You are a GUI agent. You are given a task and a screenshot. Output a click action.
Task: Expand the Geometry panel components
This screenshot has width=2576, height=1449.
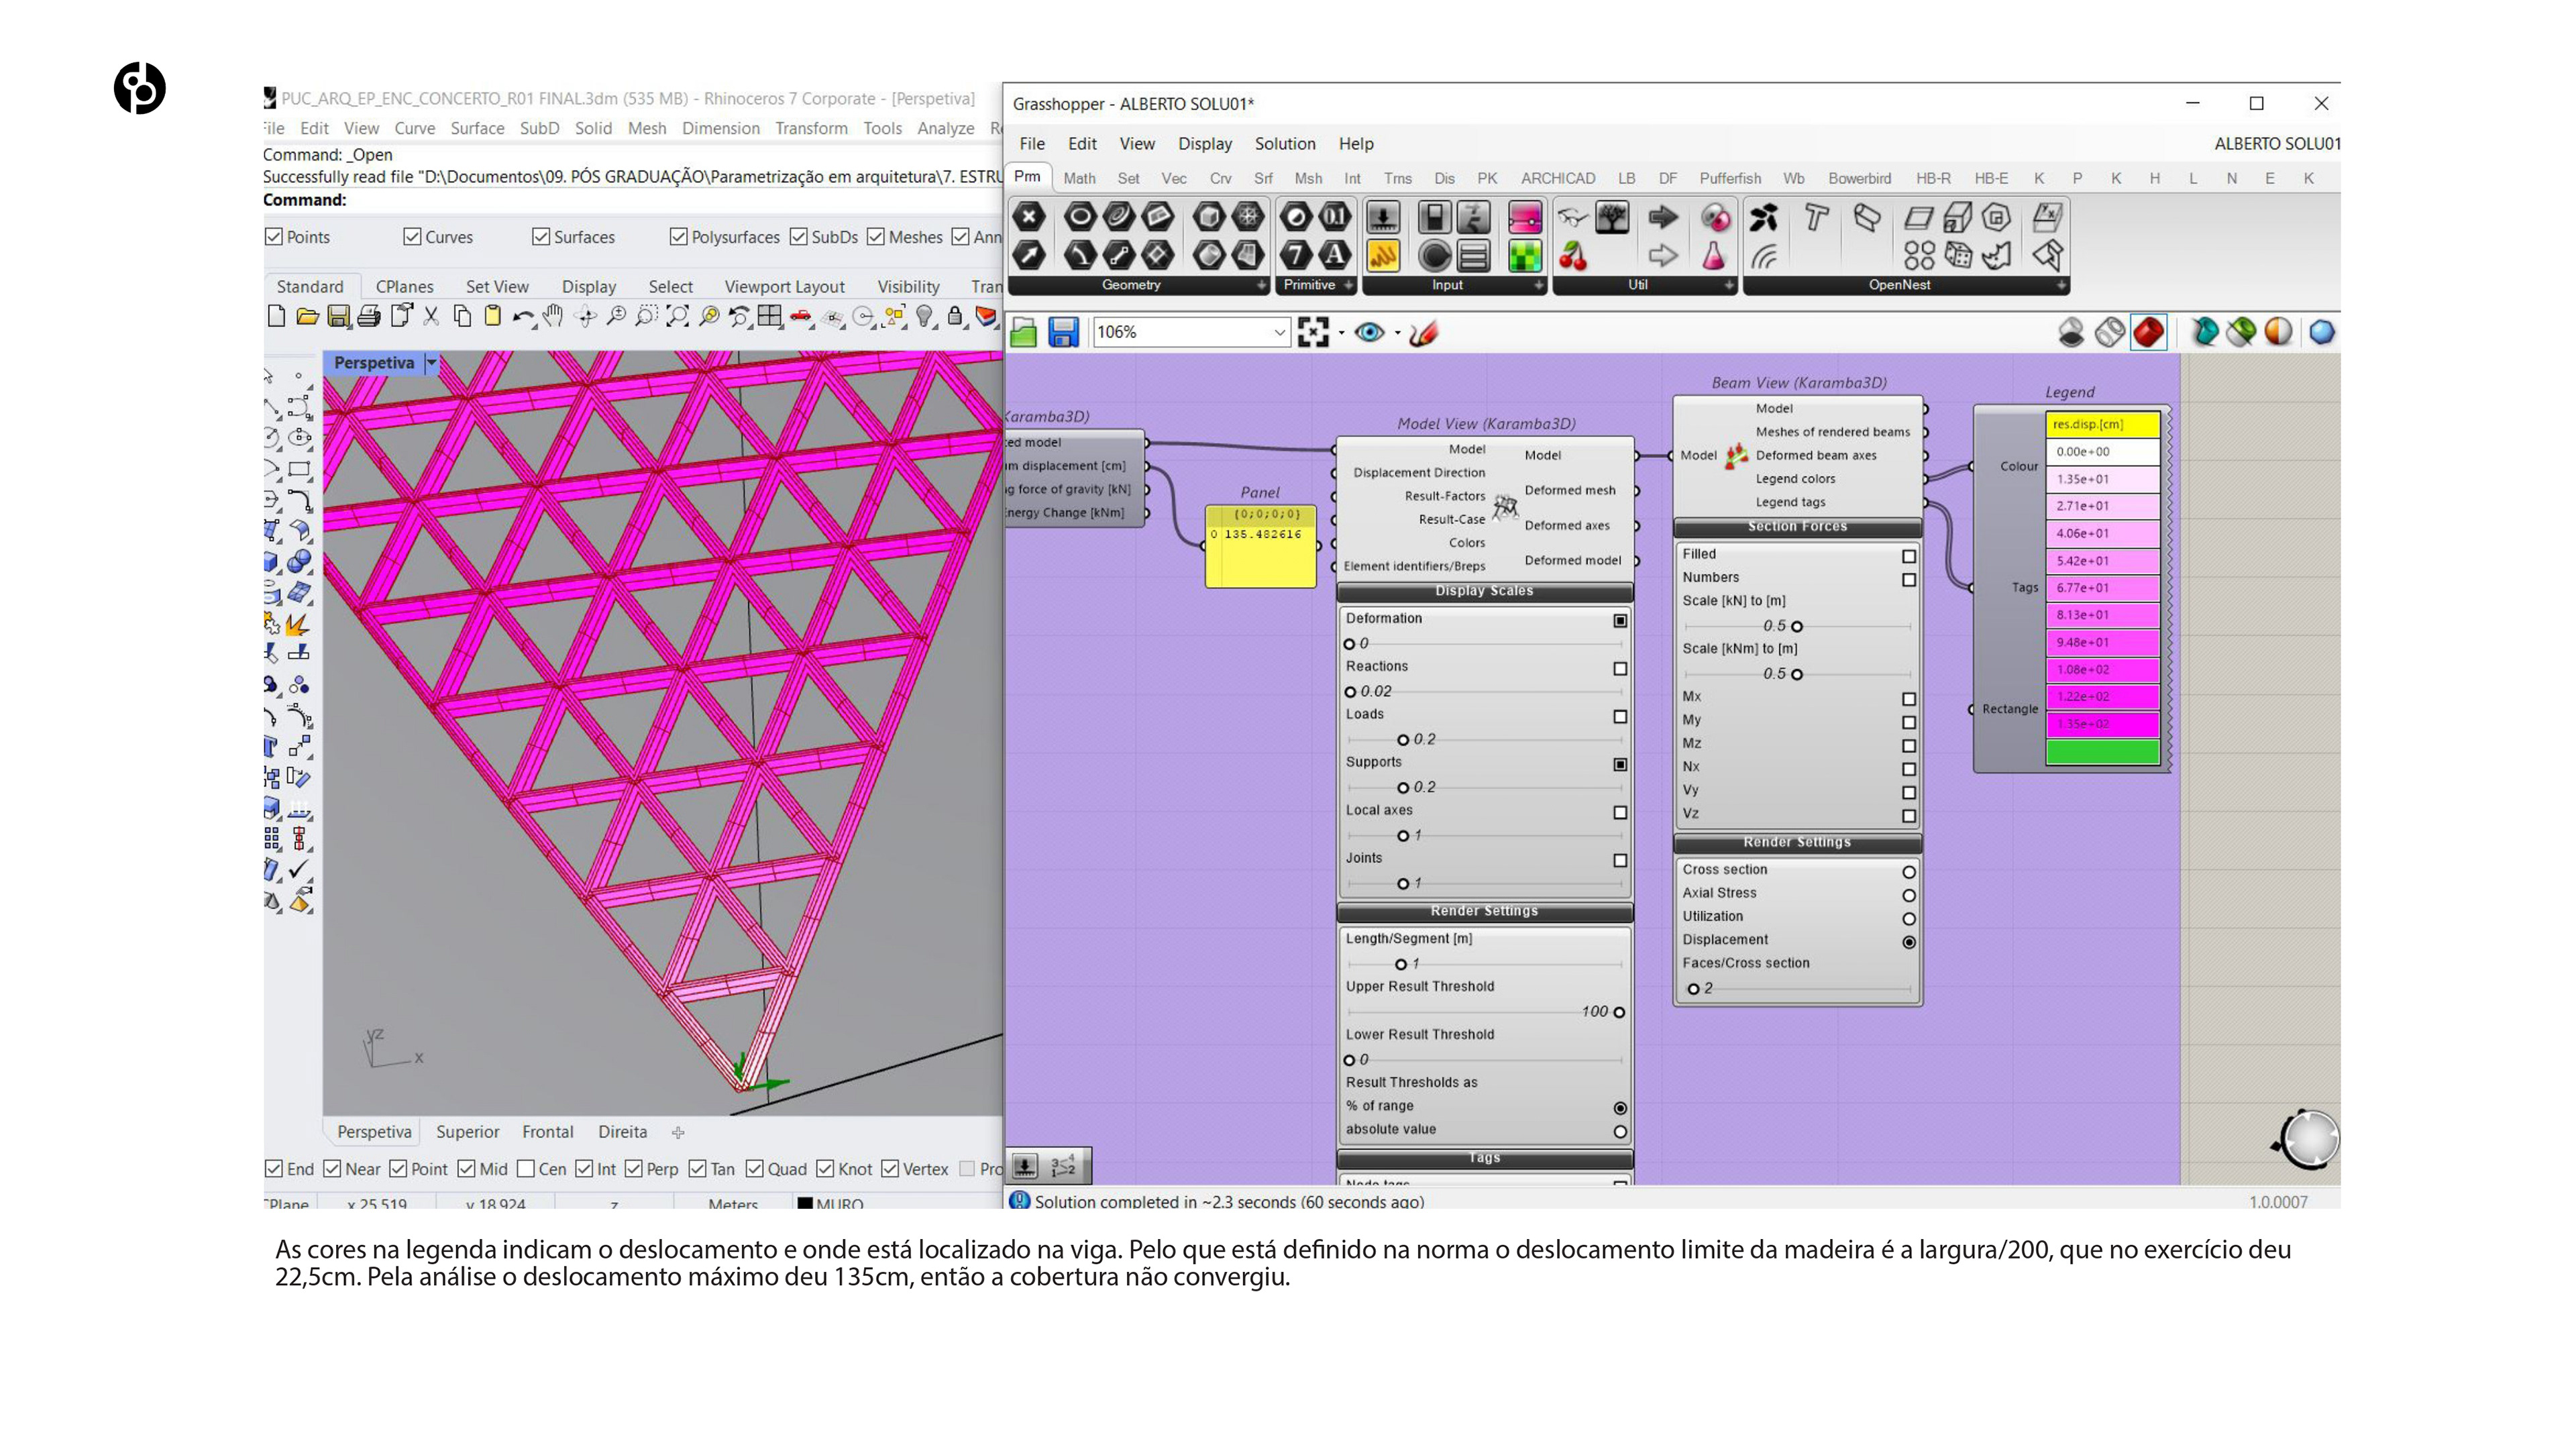tap(1261, 285)
